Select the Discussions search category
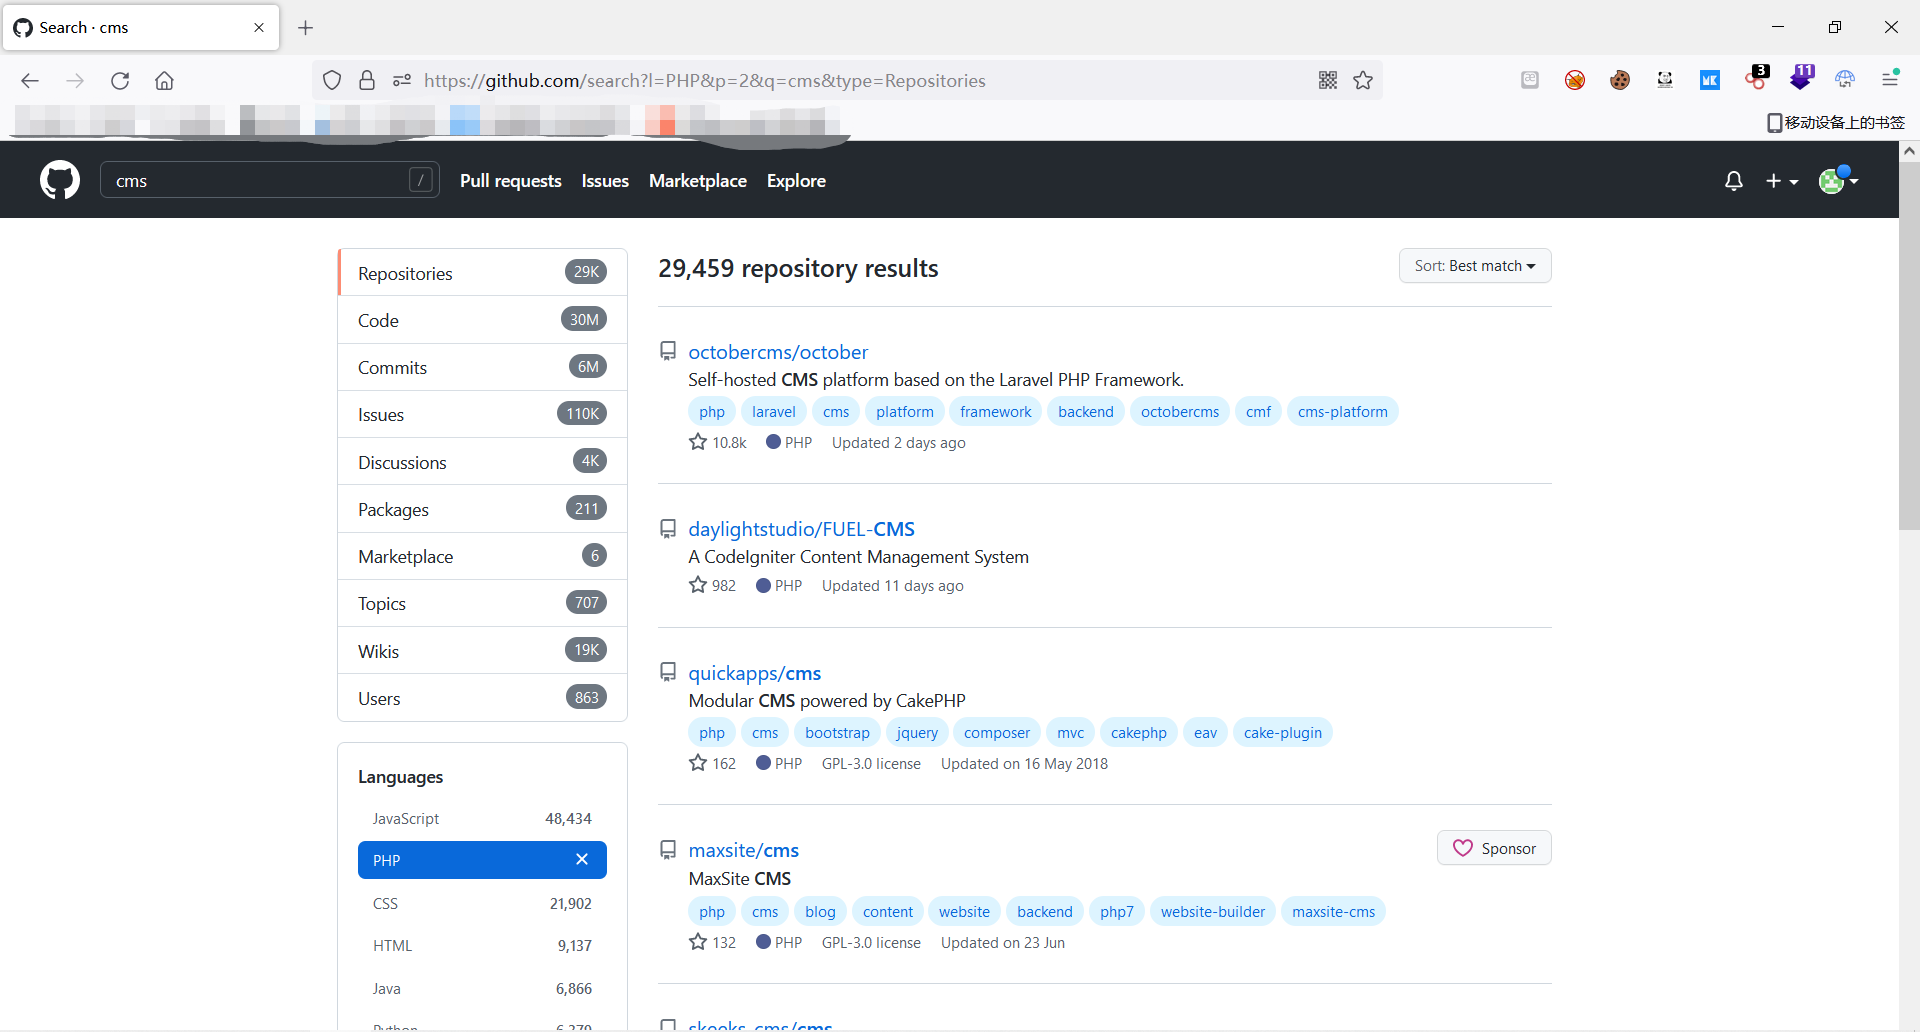This screenshot has width=1920, height=1032. click(x=483, y=461)
